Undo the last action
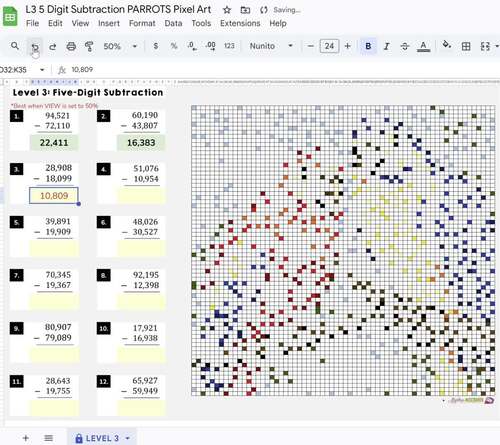The height and width of the screenshot is (445, 500). tap(35, 46)
